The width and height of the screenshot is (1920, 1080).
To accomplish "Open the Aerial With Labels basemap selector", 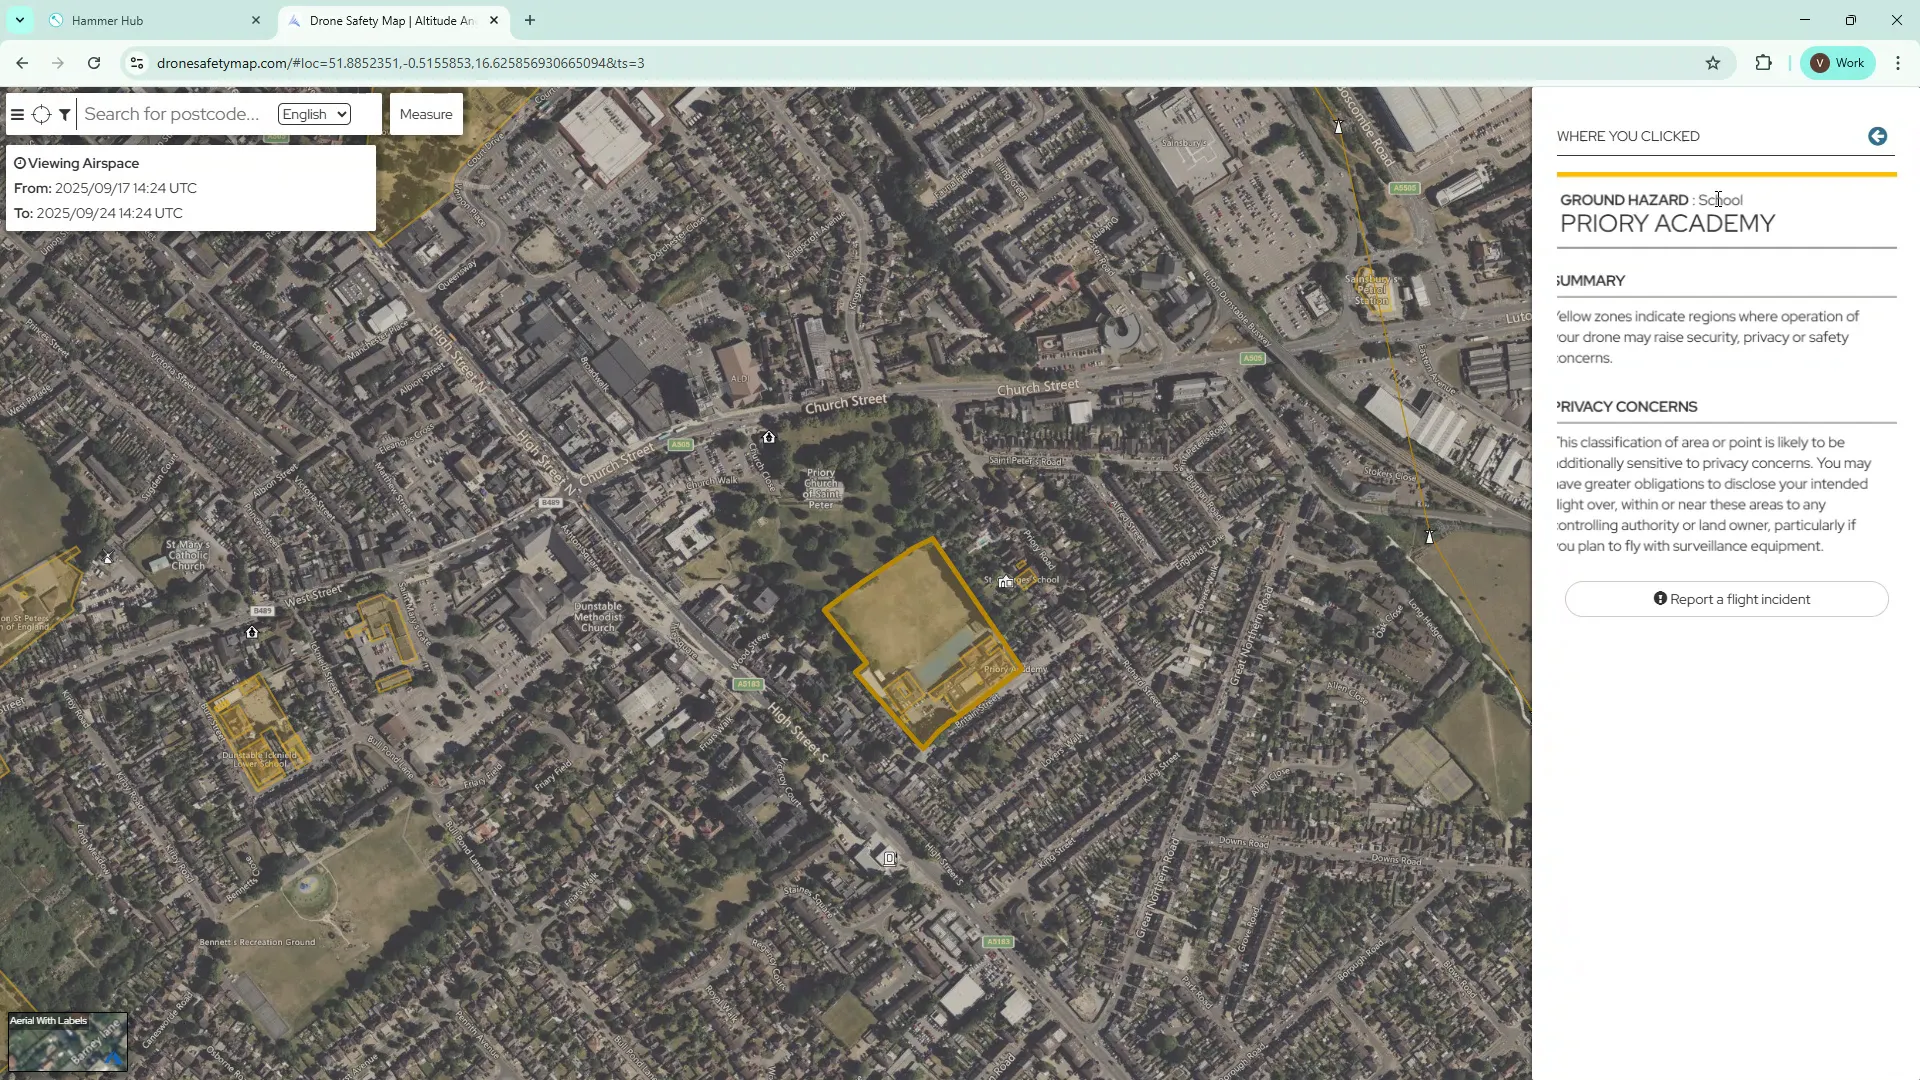I will [x=66, y=1041].
